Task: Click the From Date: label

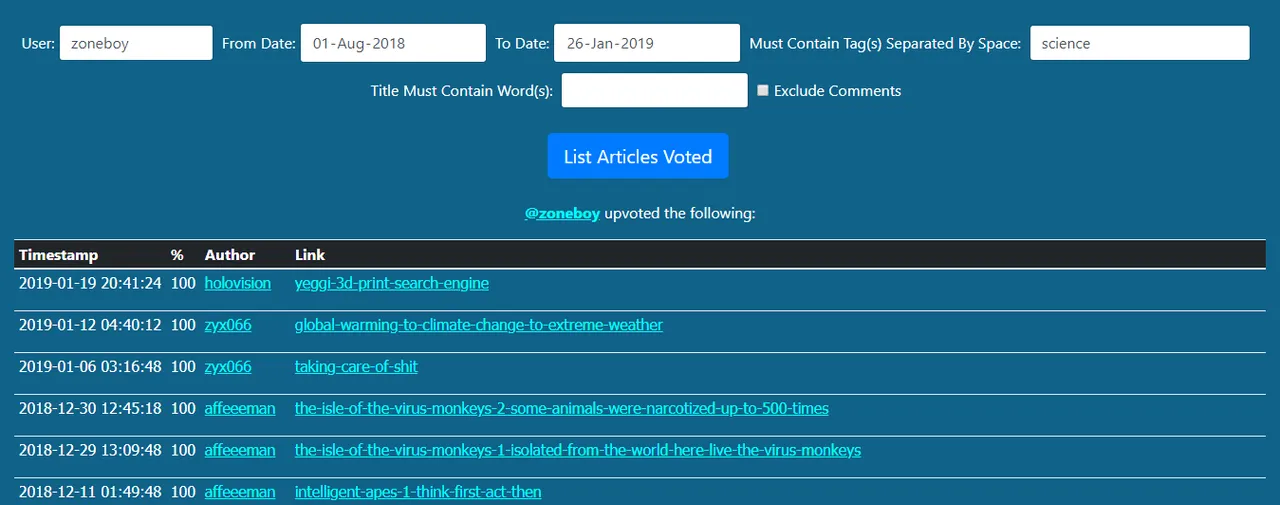Action: coord(259,43)
